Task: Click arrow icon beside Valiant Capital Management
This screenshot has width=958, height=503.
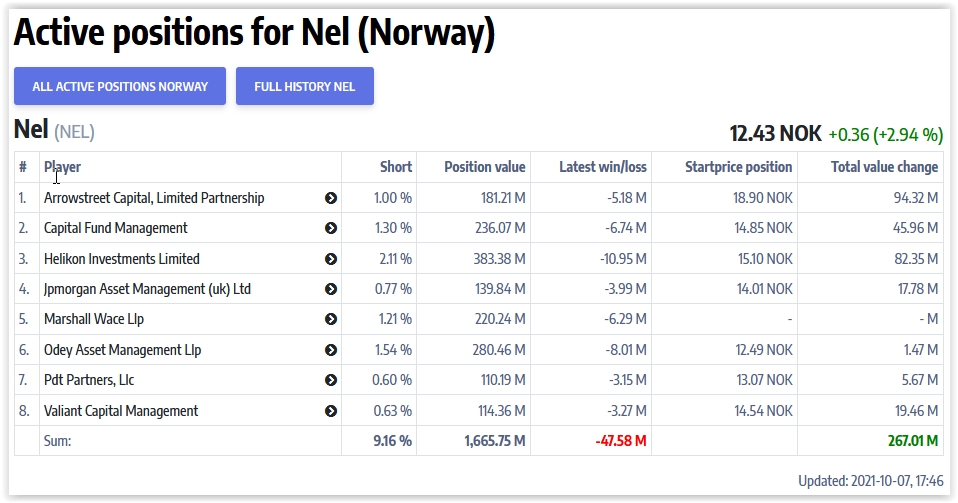Action: point(331,411)
